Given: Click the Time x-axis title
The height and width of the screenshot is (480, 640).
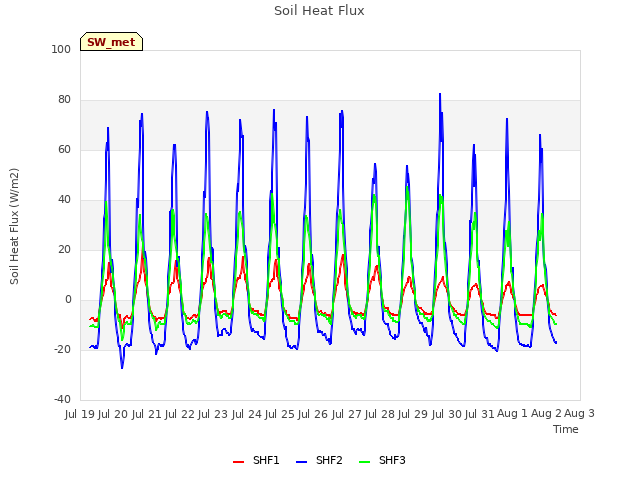Looking at the screenshot, I should pyautogui.click(x=566, y=429).
